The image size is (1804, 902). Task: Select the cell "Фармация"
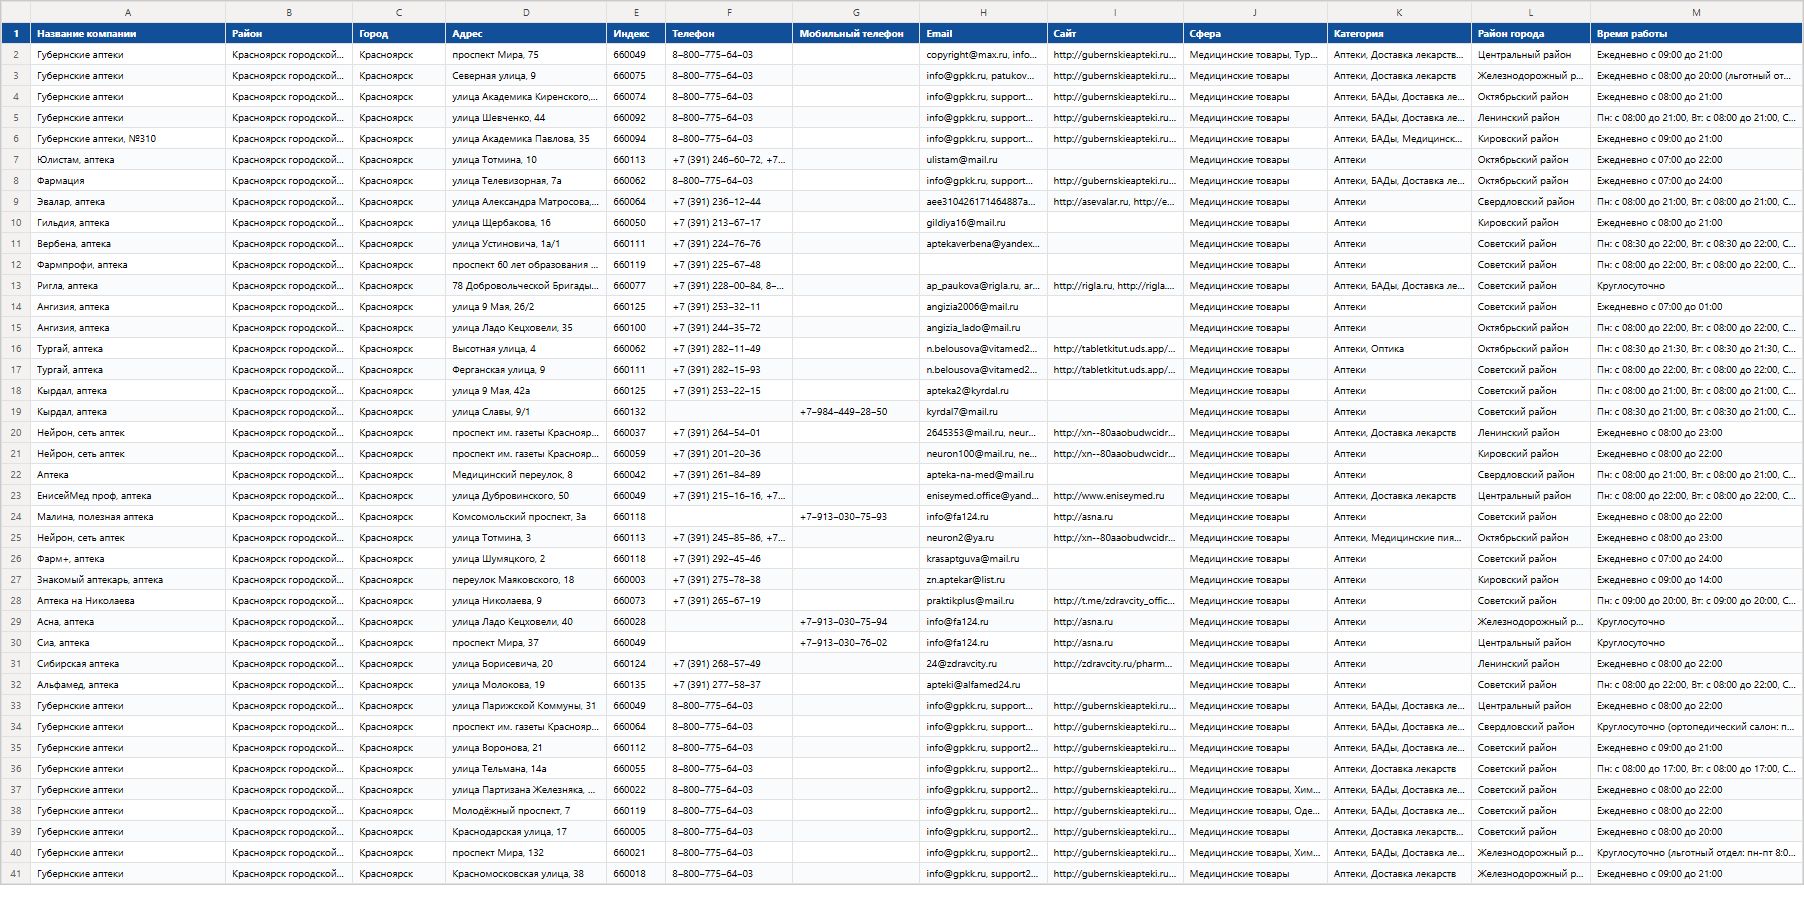128,181
